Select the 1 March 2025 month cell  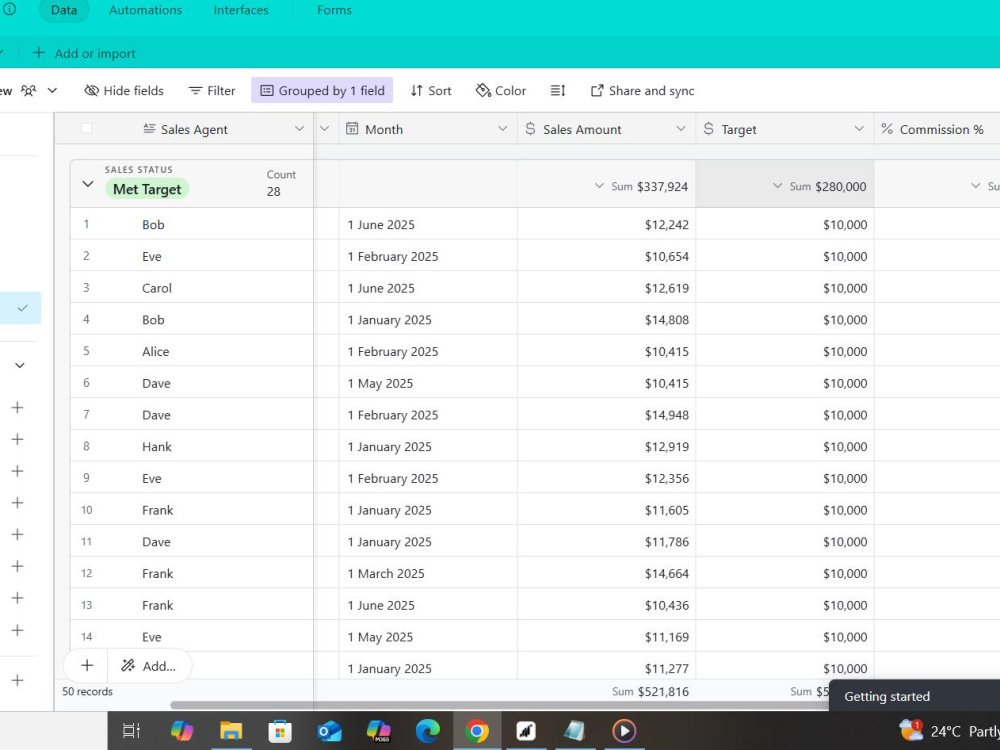pyautogui.click(x=428, y=573)
